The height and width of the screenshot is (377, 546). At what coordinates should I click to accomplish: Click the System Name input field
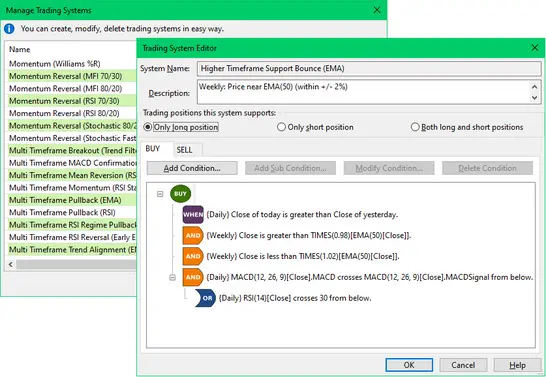point(369,69)
